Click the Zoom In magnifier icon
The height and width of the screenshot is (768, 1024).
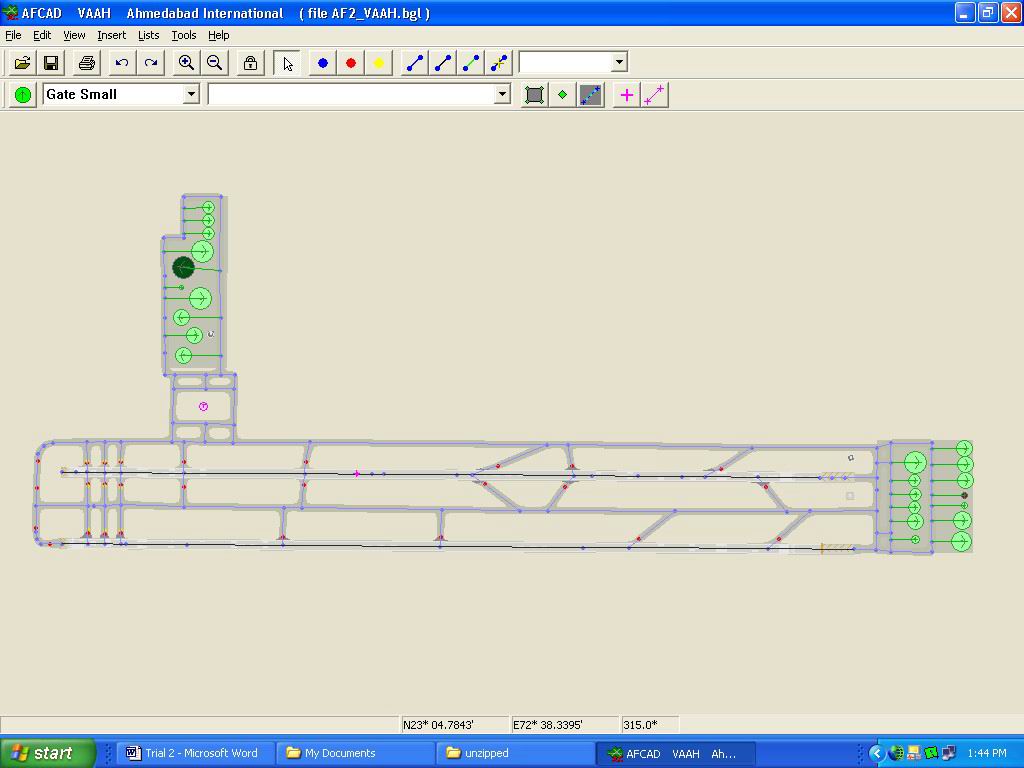click(x=186, y=63)
